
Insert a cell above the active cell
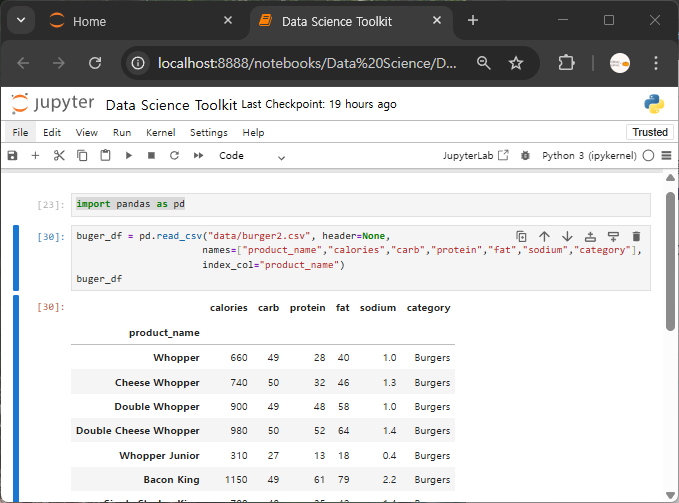point(590,236)
